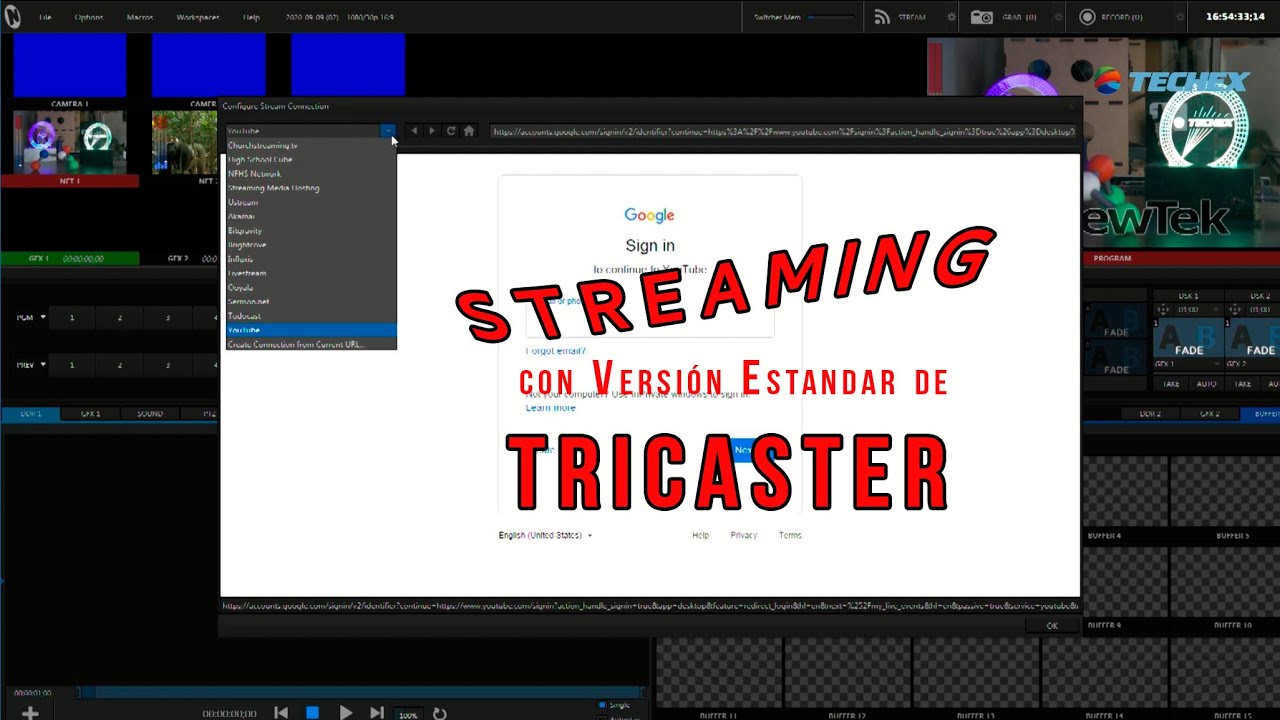Click the DDR timeline scrub bar

(360, 692)
